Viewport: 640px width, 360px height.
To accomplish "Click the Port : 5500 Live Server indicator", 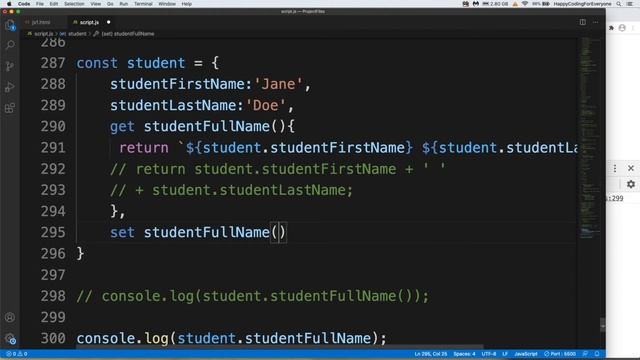I will pyautogui.click(x=560, y=354).
